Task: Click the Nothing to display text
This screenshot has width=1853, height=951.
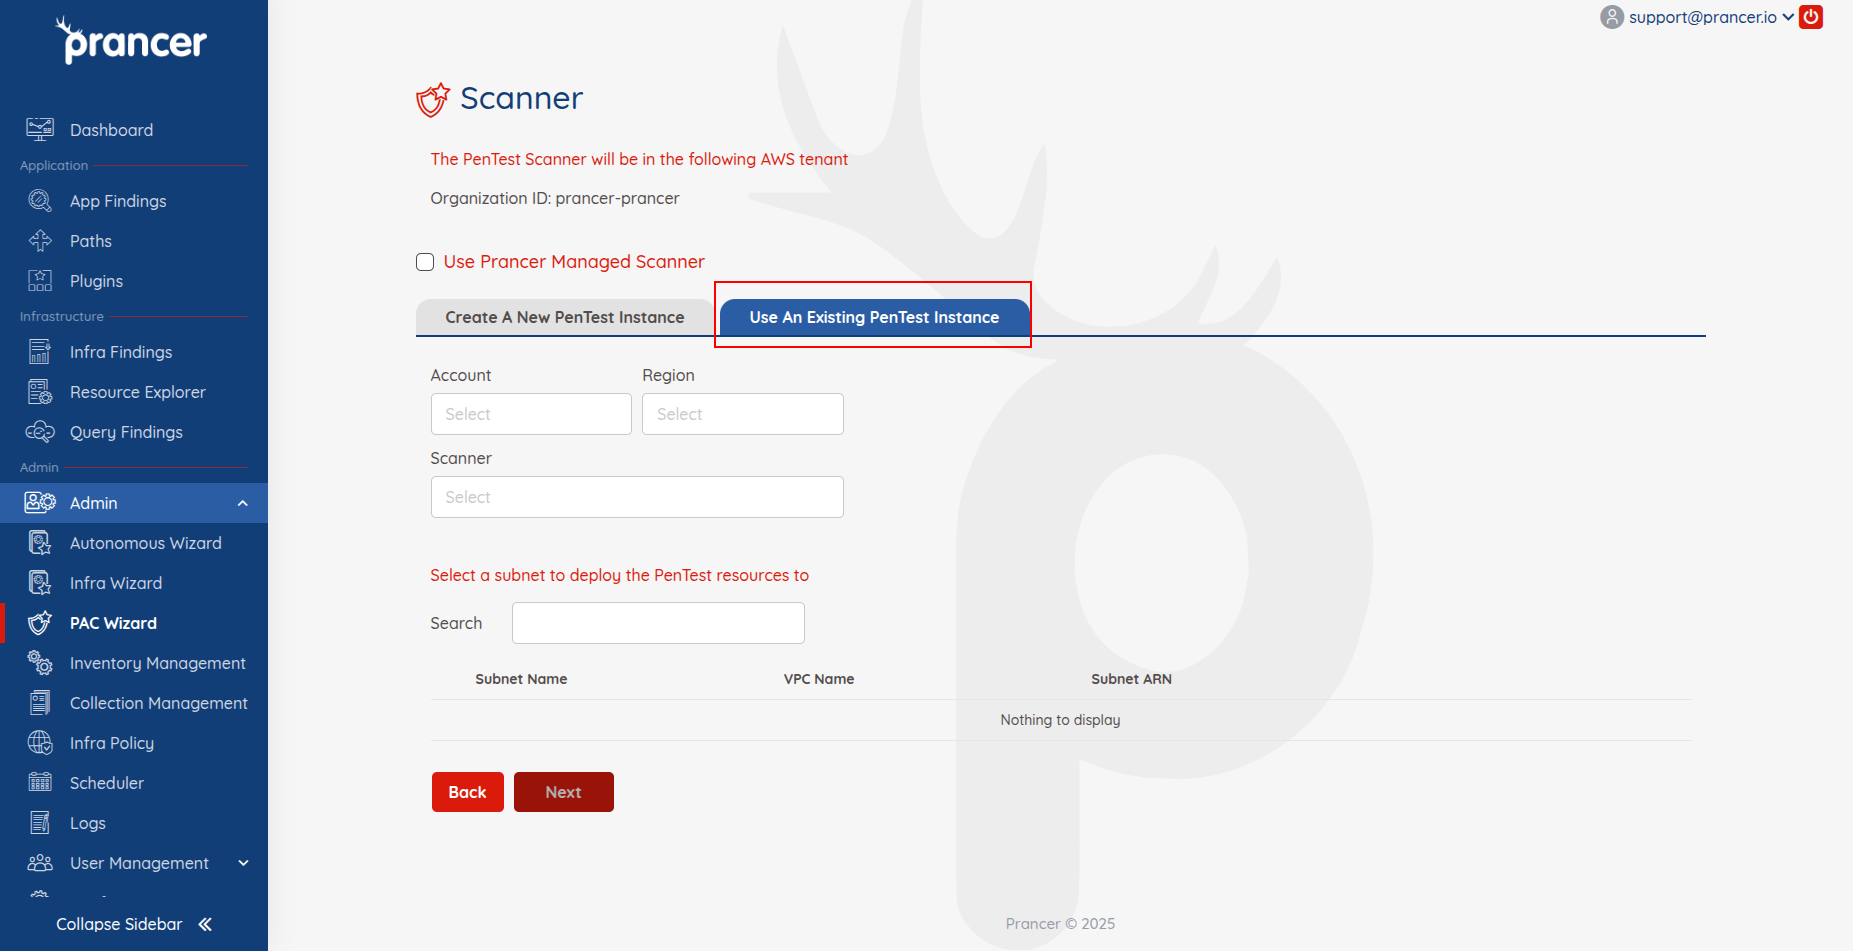Action: click(x=1060, y=720)
